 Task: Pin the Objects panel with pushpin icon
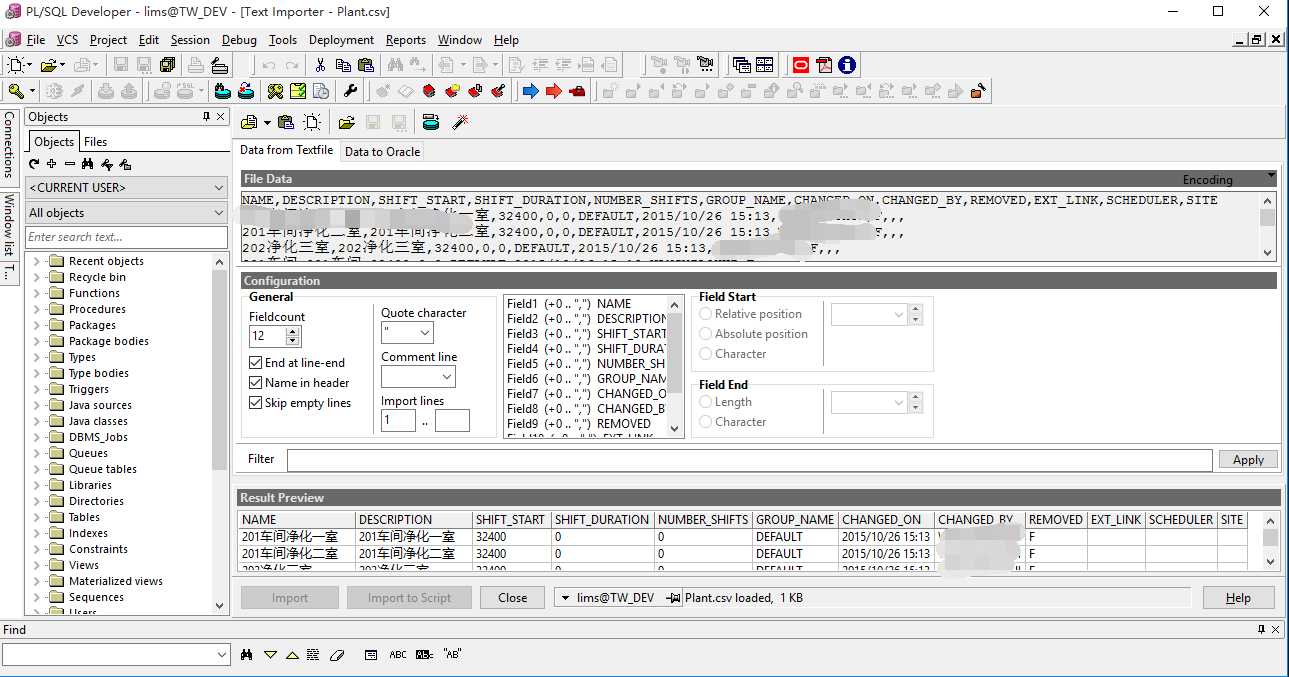pyautogui.click(x=207, y=117)
